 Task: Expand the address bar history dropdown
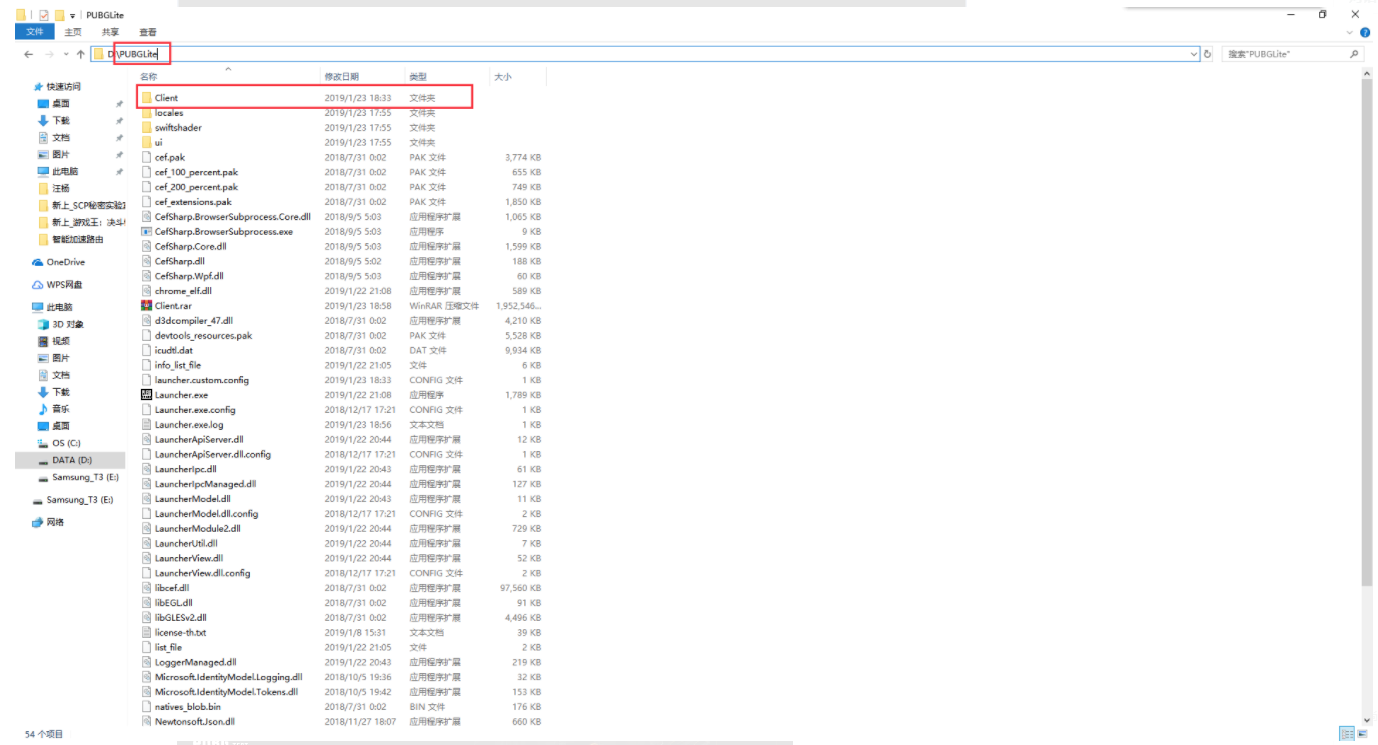point(1194,54)
